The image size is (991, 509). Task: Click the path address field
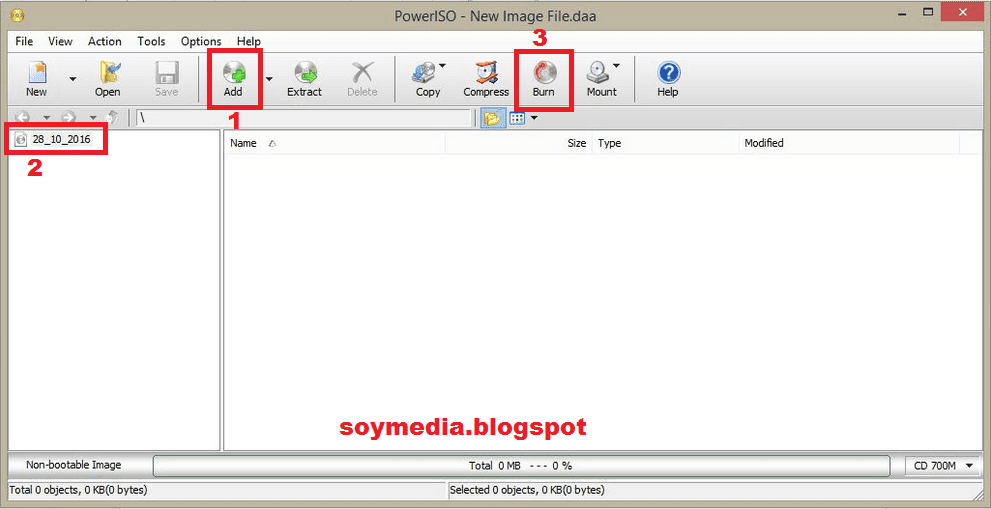click(x=304, y=118)
